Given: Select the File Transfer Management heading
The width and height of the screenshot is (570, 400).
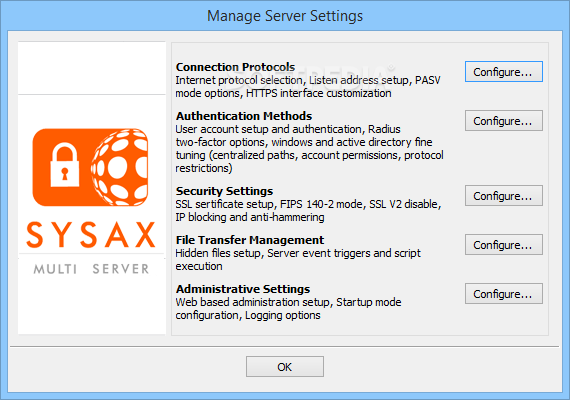Looking at the screenshot, I should coord(250,240).
